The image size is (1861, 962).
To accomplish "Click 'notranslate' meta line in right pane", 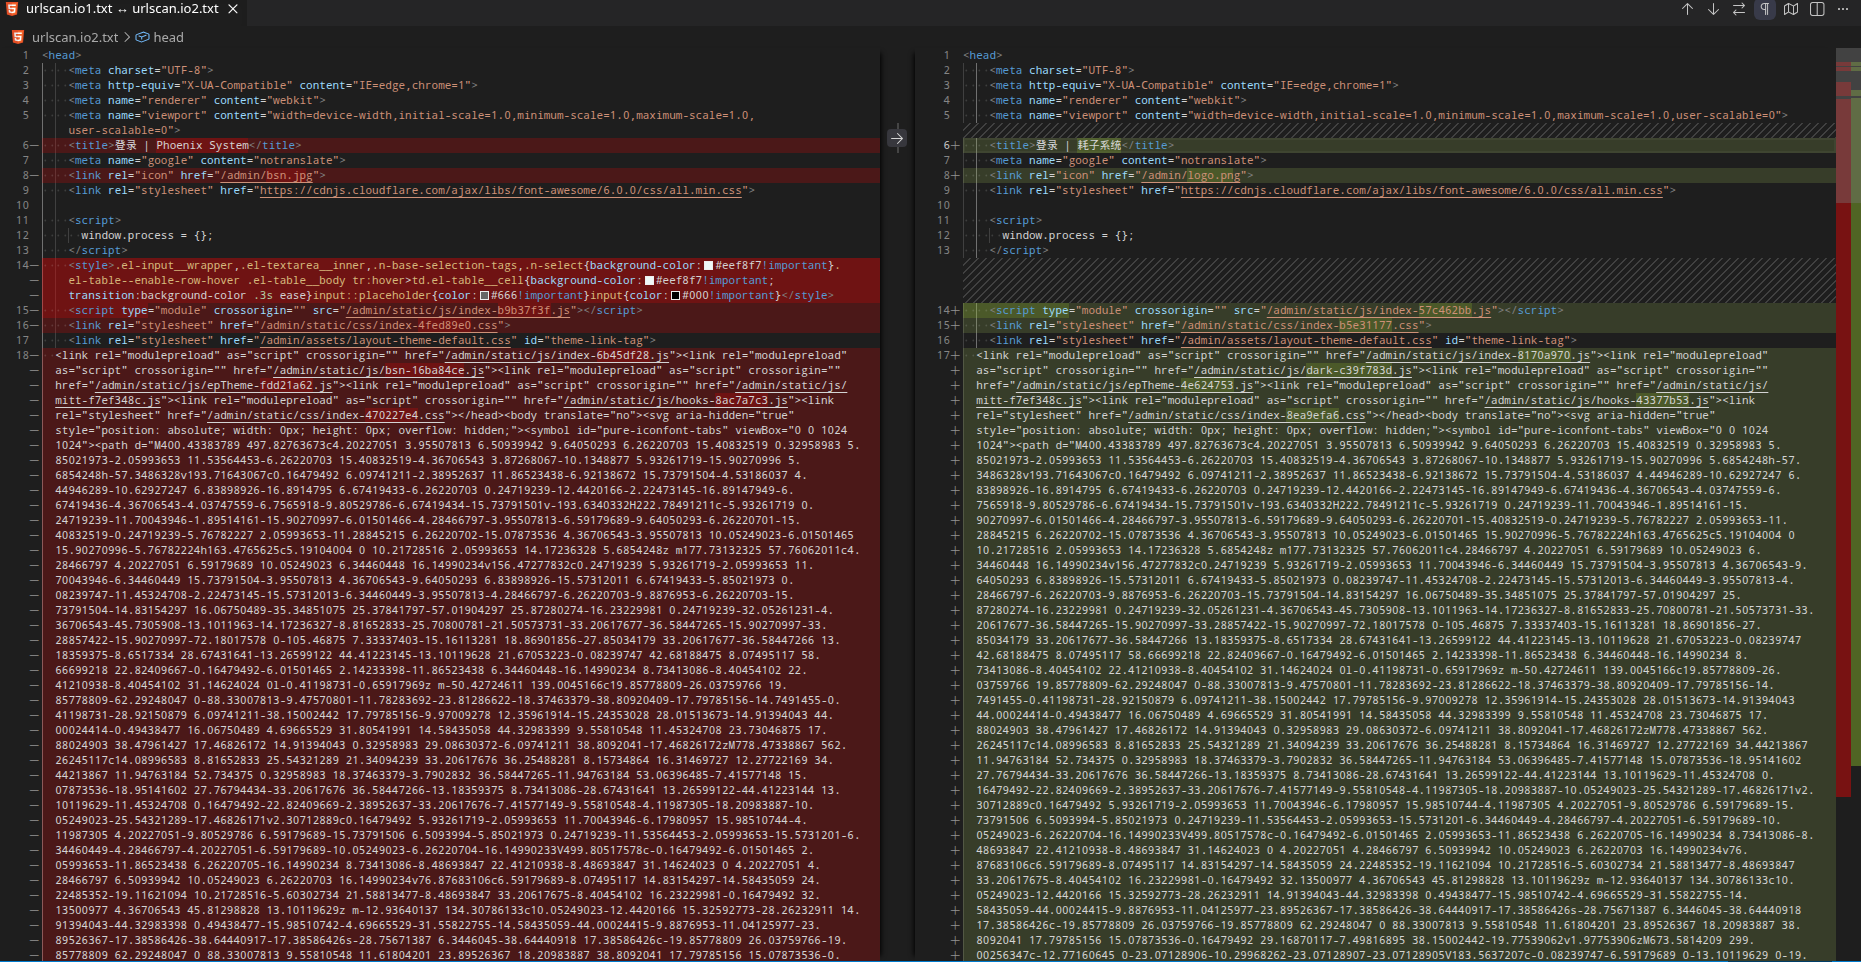I will [1127, 160].
